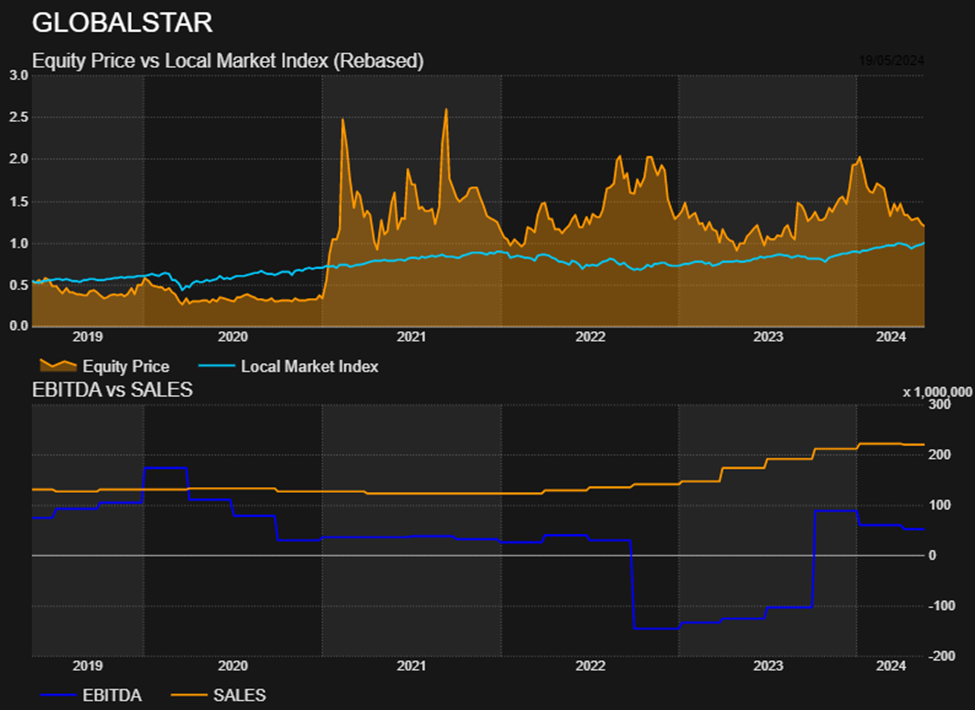Select the 200 y-axis value
This screenshot has width=975, height=710.
point(940,455)
